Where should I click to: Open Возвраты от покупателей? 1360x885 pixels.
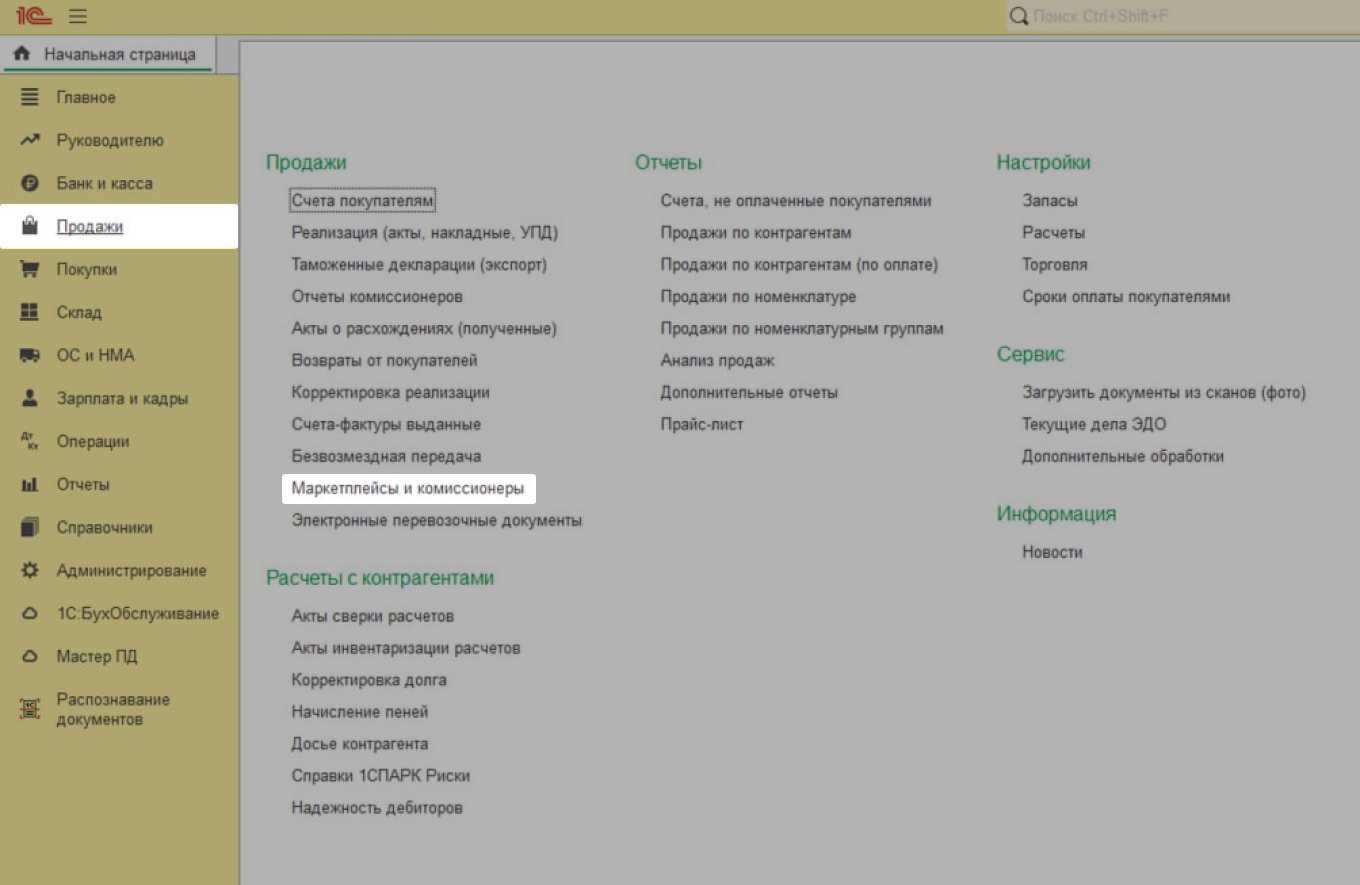pos(385,360)
